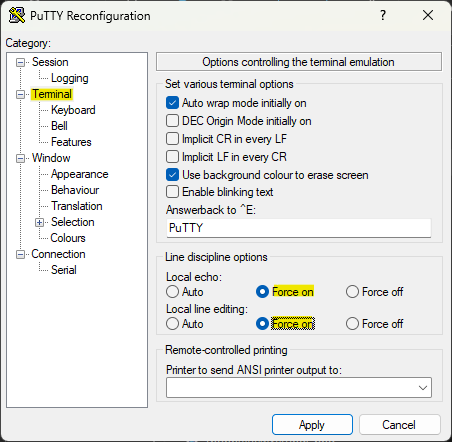Click the Apply button

312,425
